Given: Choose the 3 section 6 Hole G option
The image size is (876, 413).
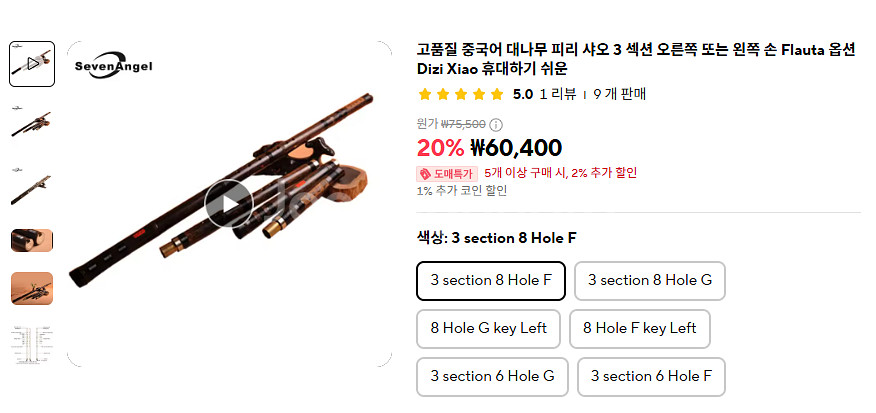Looking at the screenshot, I should pyautogui.click(x=492, y=376).
